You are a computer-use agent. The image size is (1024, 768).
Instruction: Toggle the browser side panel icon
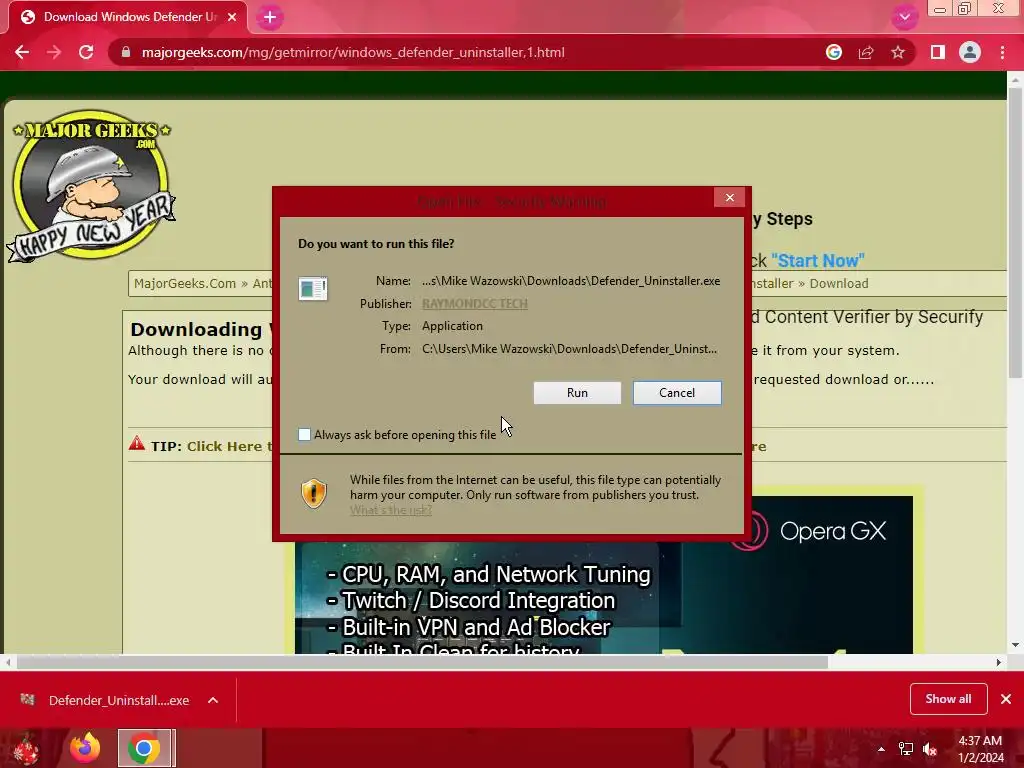tap(938, 52)
